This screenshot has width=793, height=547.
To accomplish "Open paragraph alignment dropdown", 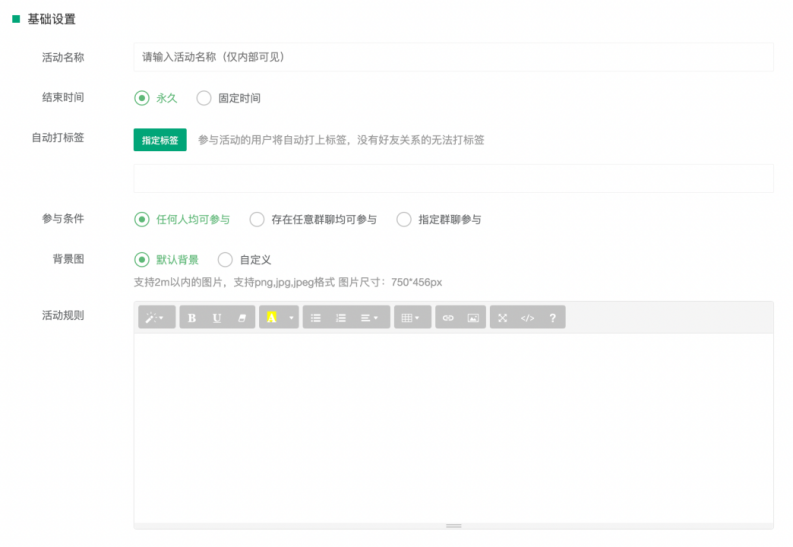I will [x=371, y=317].
